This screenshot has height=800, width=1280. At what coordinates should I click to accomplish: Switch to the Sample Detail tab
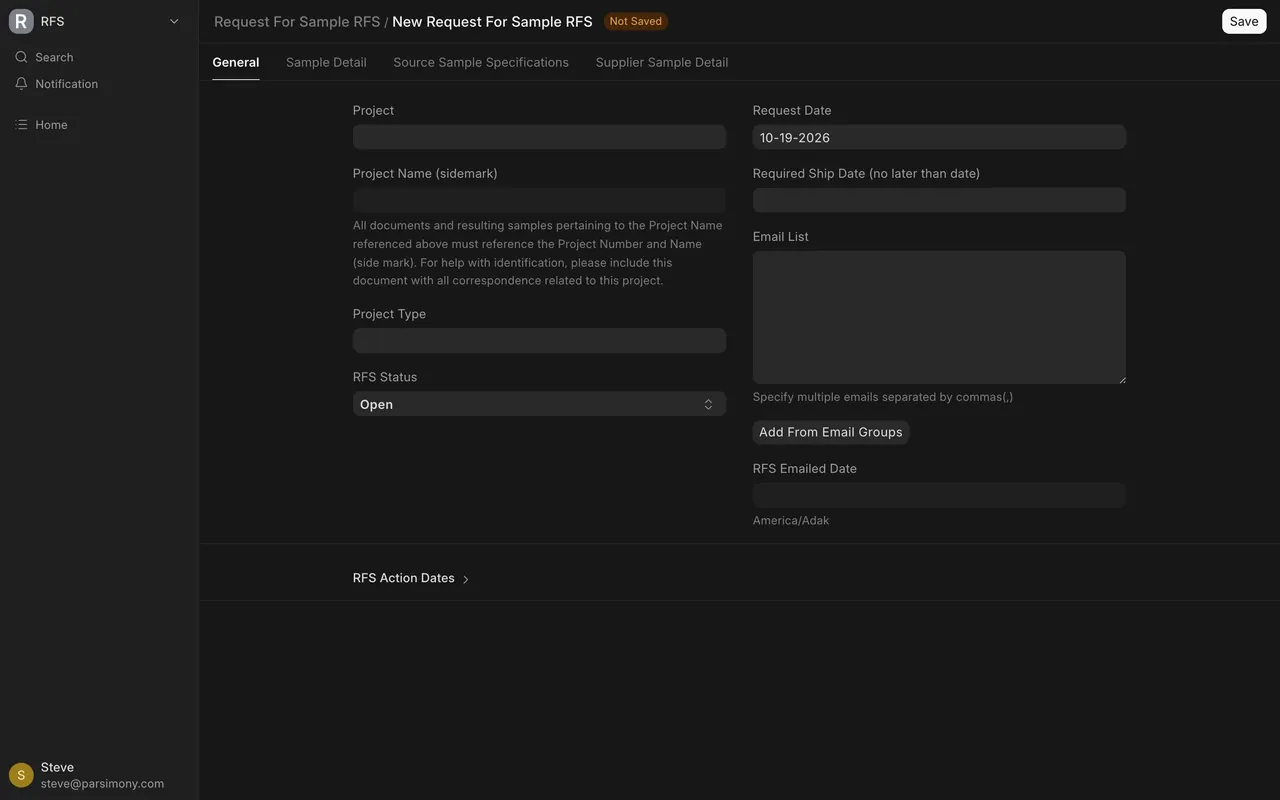point(326,62)
